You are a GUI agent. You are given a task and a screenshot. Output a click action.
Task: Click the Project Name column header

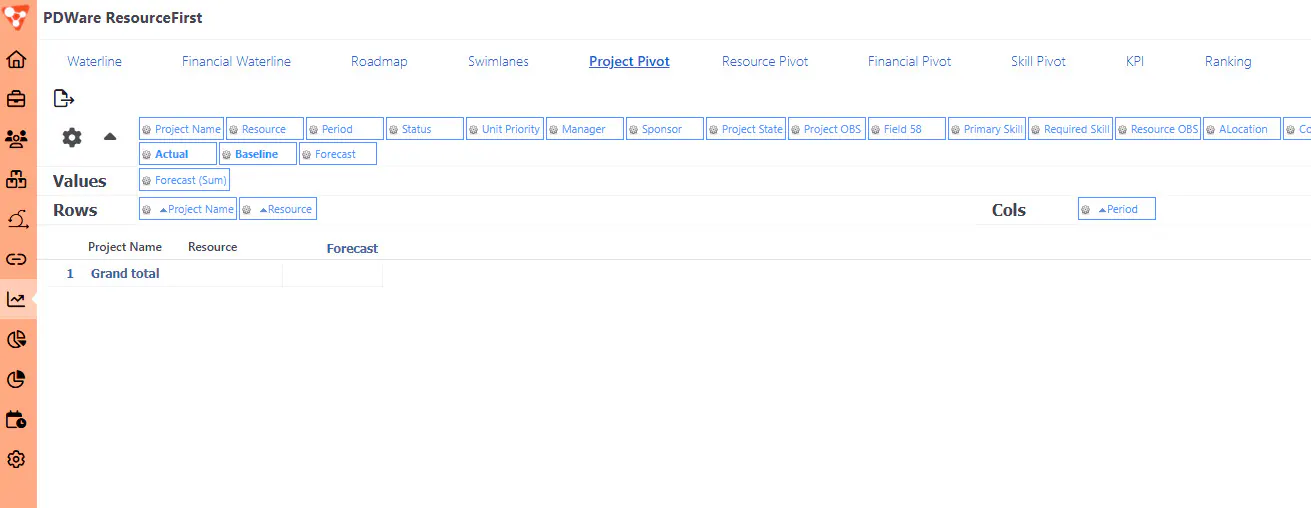(125, 247)
